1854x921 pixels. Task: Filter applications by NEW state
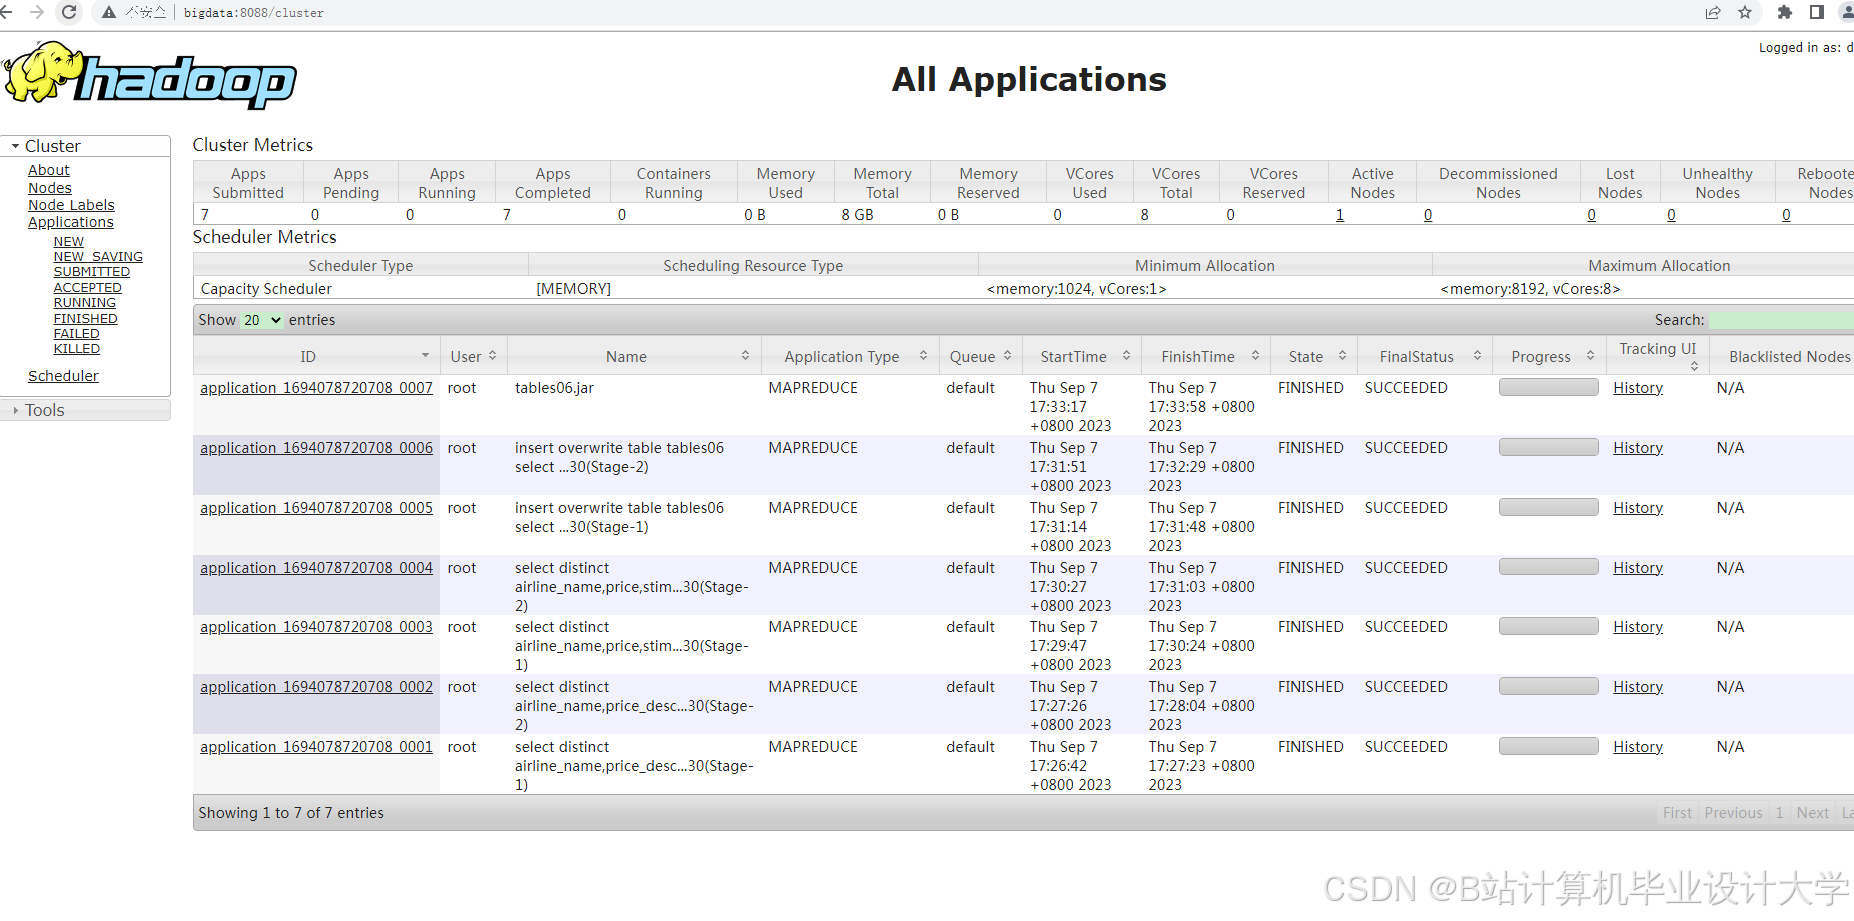69,241
